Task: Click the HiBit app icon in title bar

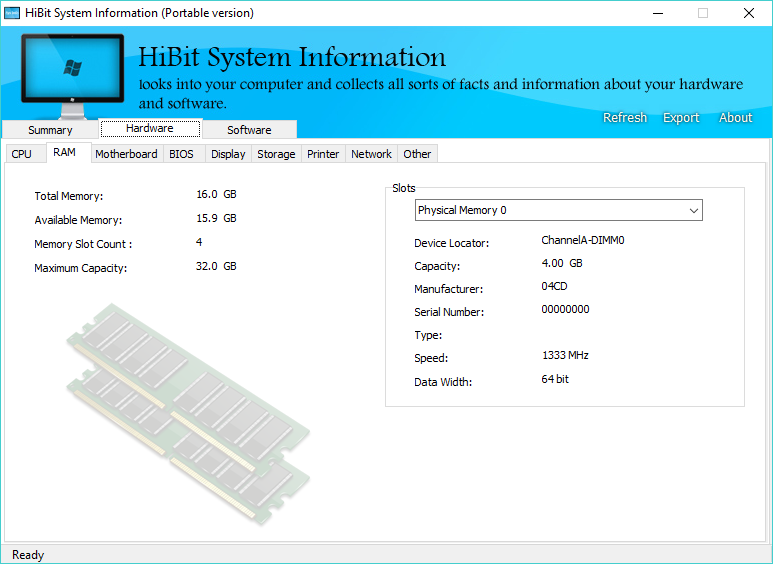Action: pyautogui.click(x=12, y=13)
